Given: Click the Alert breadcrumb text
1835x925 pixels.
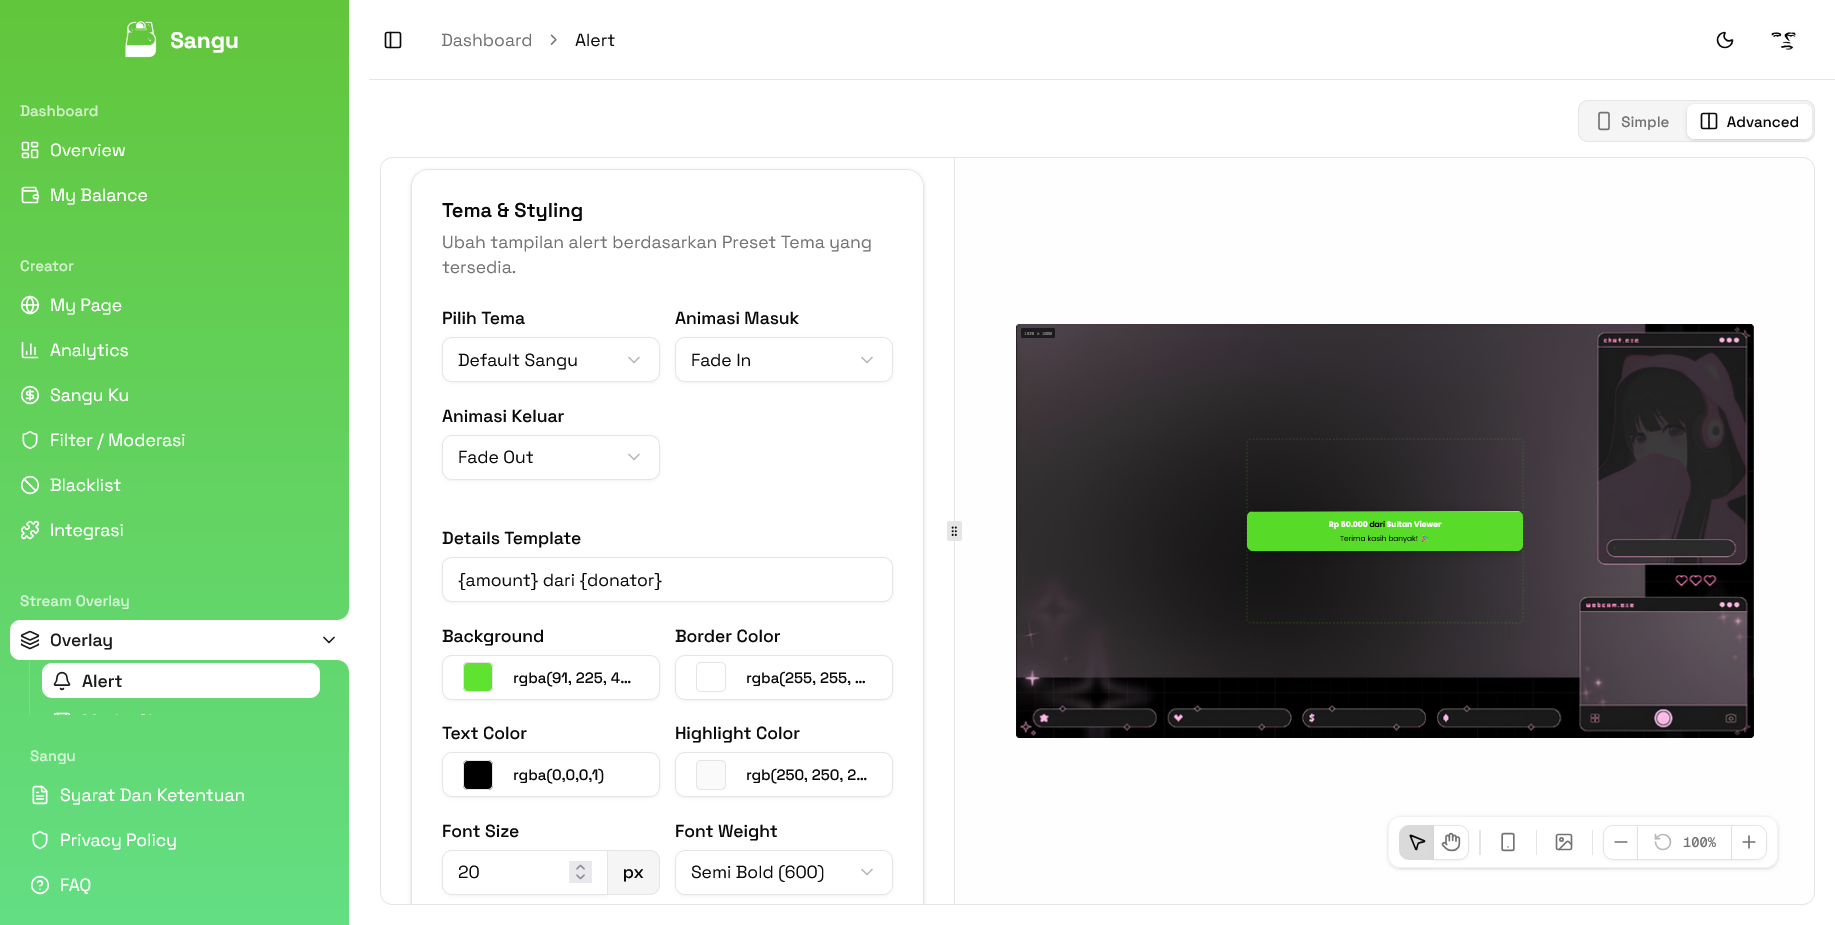Looking at the screenshot, I should [x=594, y=40].
